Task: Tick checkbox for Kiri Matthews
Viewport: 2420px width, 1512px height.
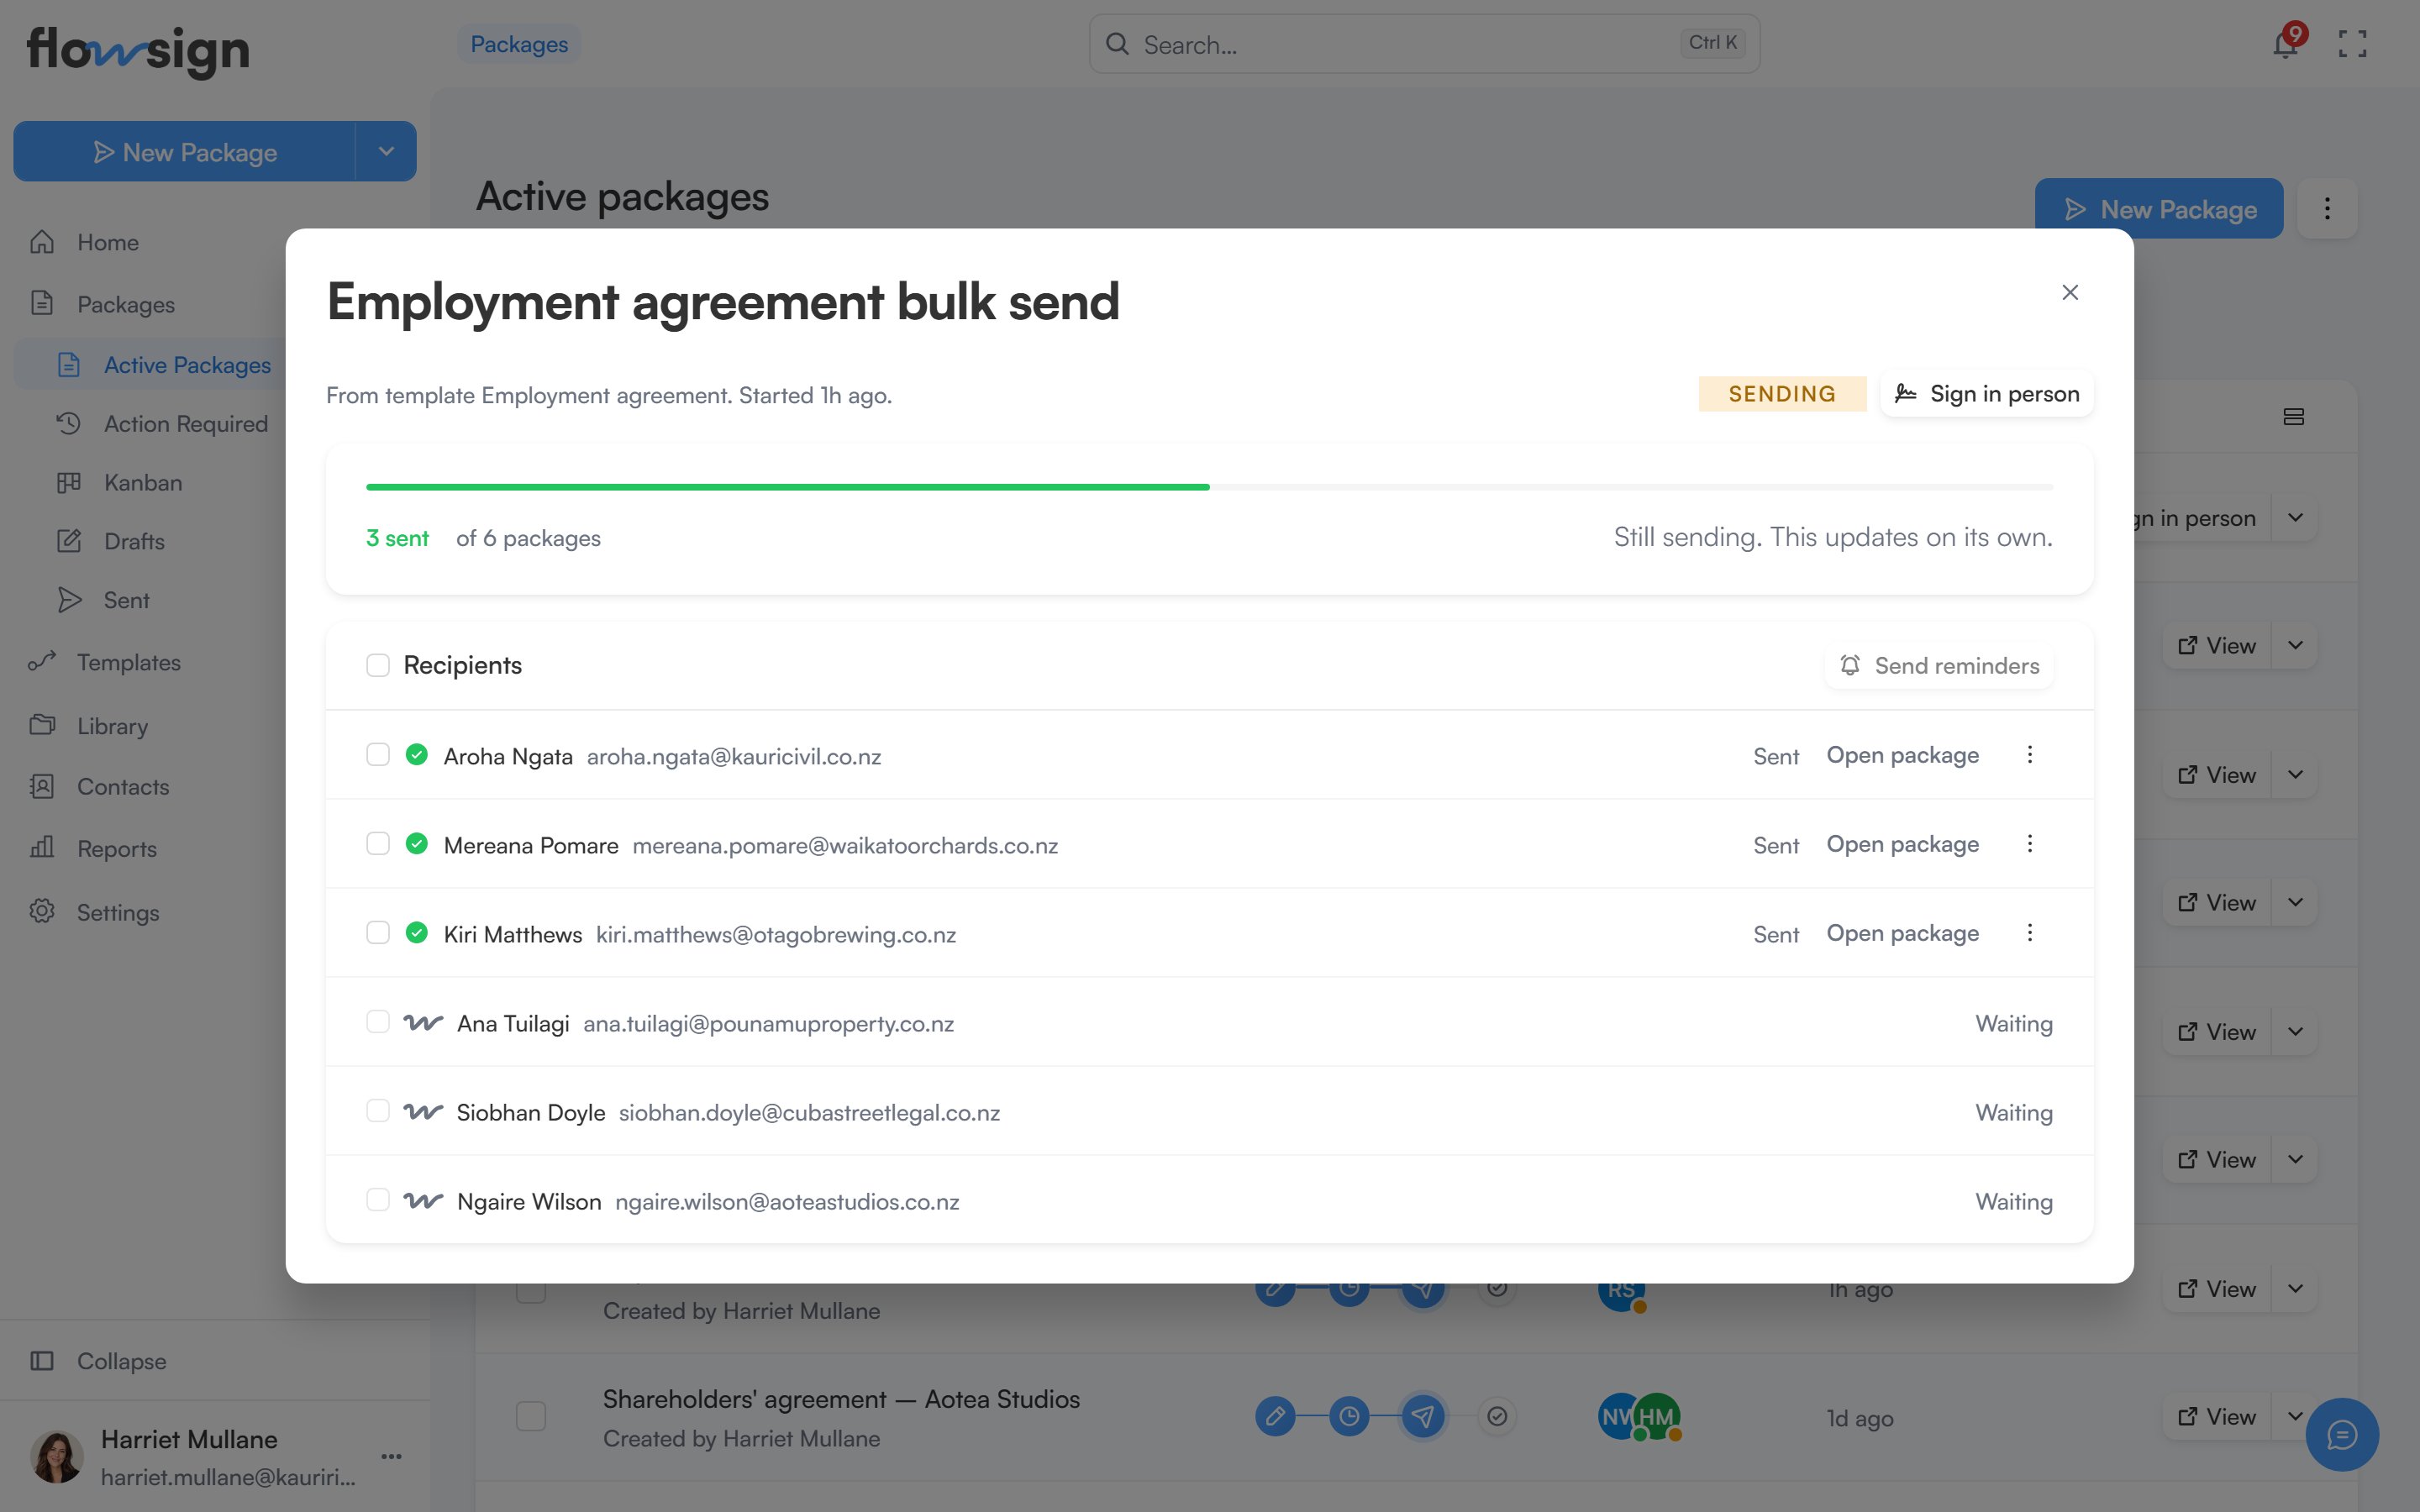Action: tap(378, 933)
